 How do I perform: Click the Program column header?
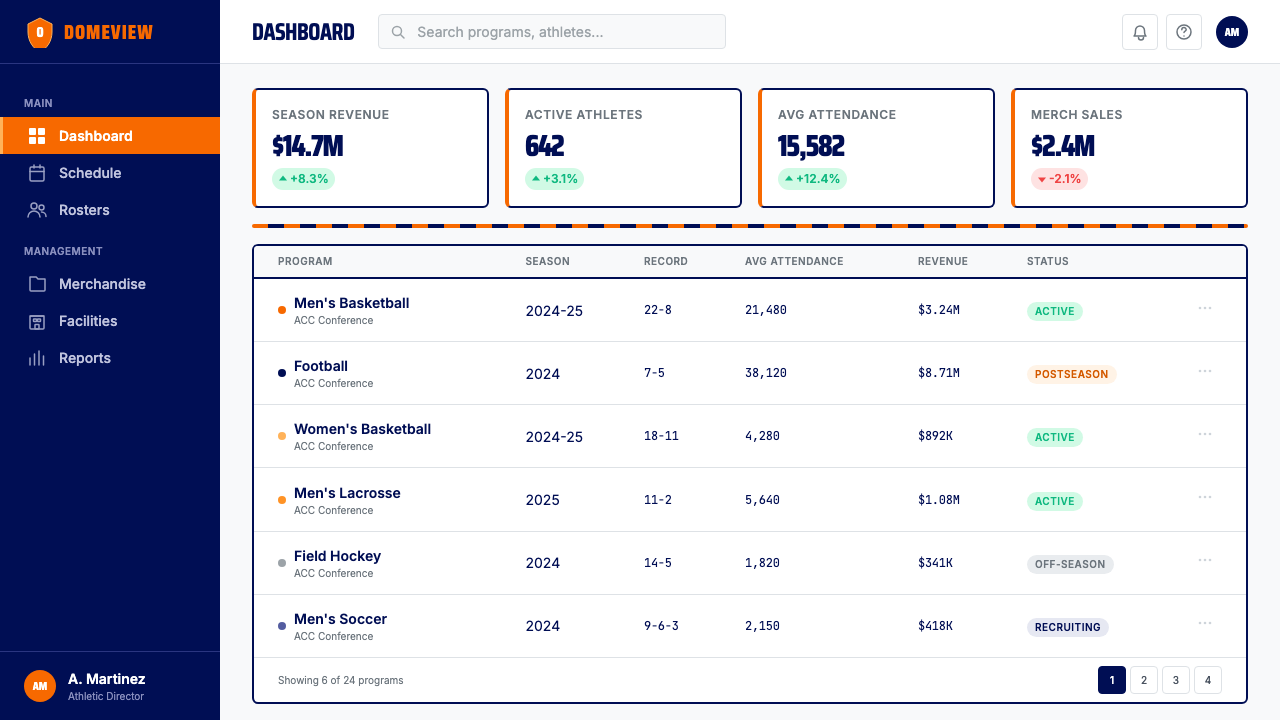[x=305, y=261]
